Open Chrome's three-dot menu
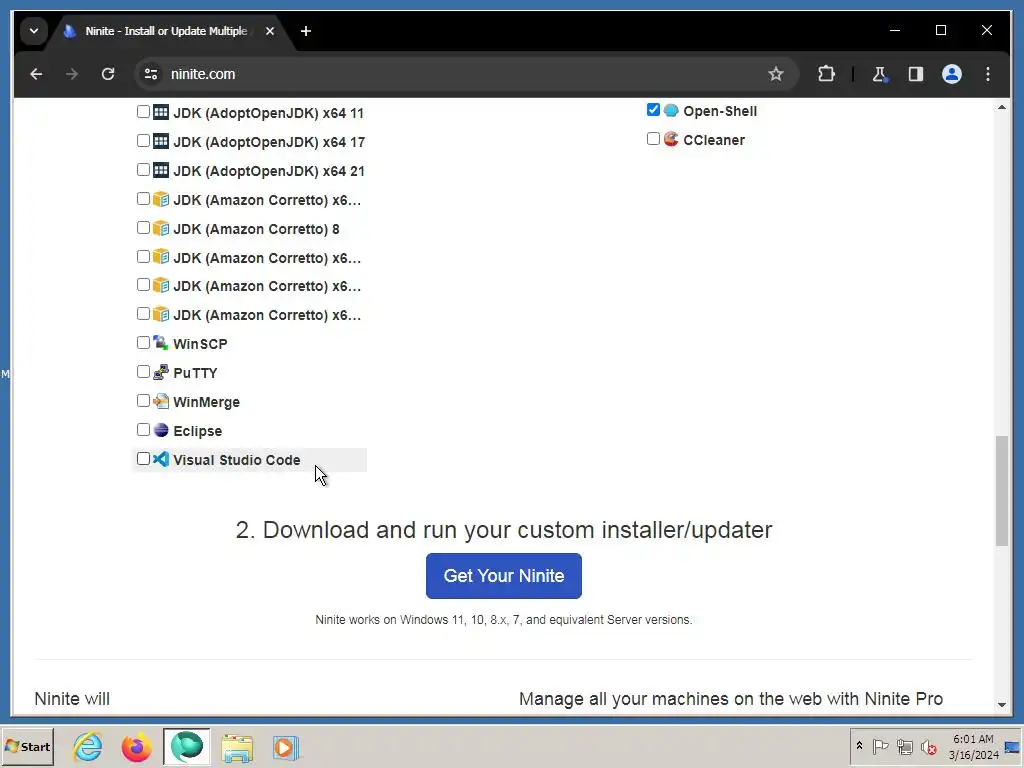The height and width of the screenshot is (768, 1024). point(987,74)
